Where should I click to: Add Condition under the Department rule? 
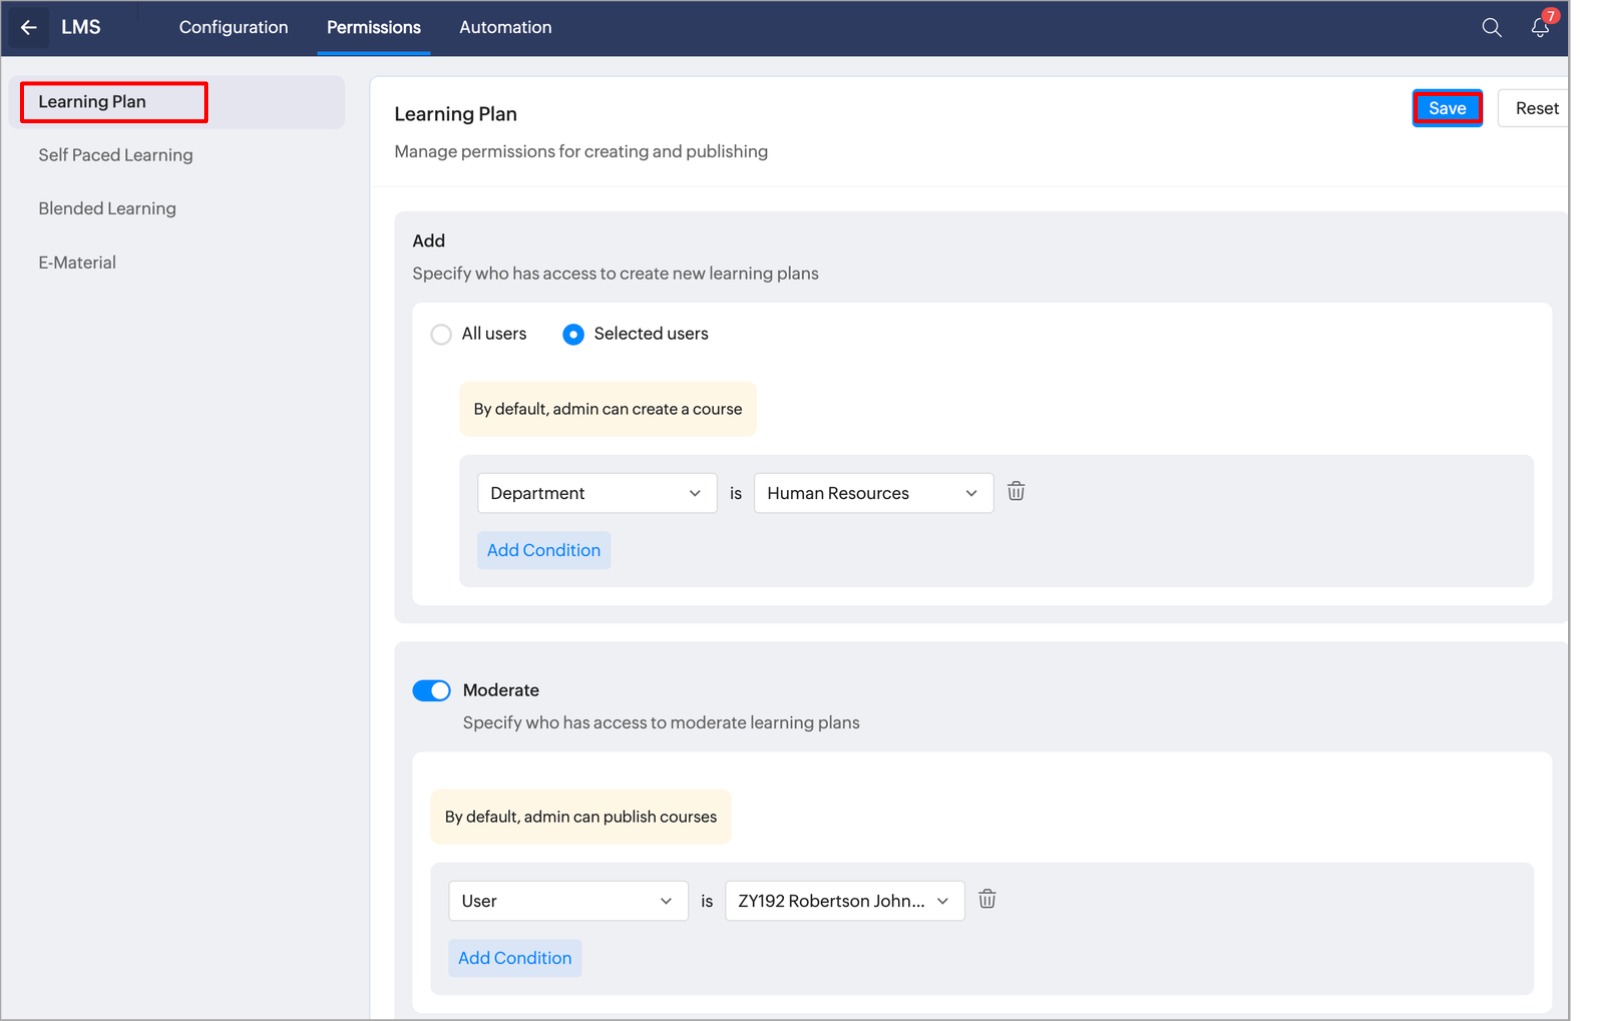[543, 550]
